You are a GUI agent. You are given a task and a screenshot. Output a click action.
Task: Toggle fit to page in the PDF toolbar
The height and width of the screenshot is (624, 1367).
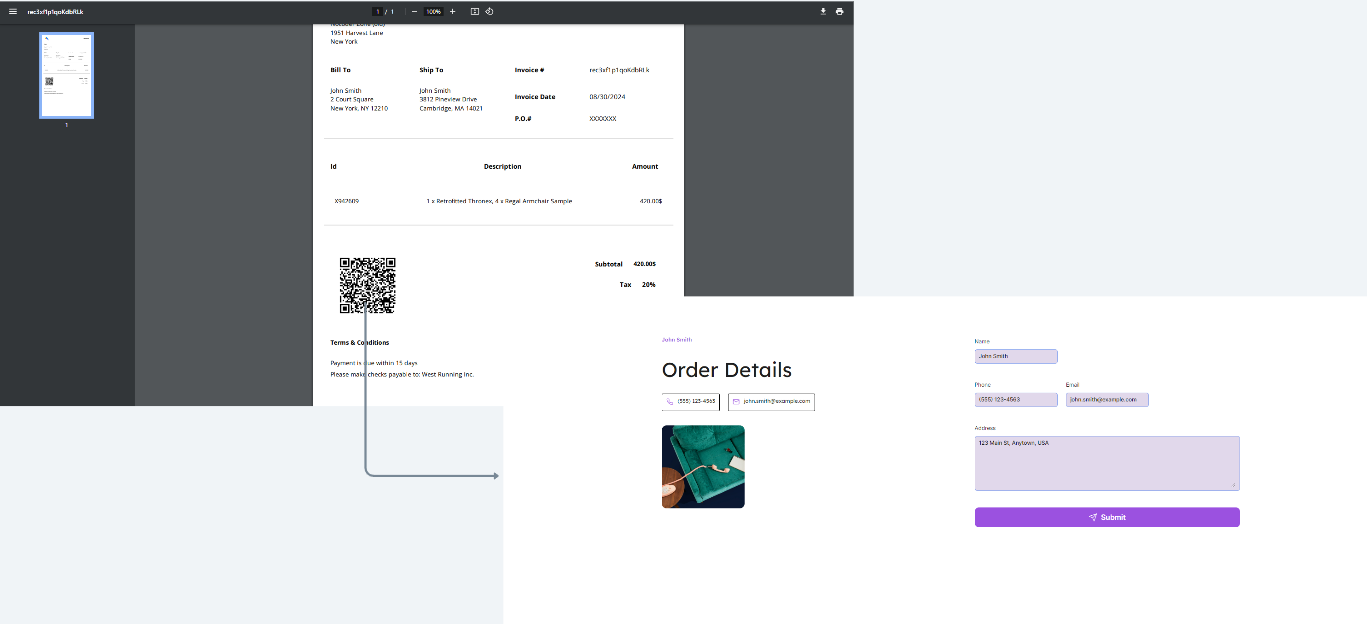pyautogui.click(x=475, y=11)
